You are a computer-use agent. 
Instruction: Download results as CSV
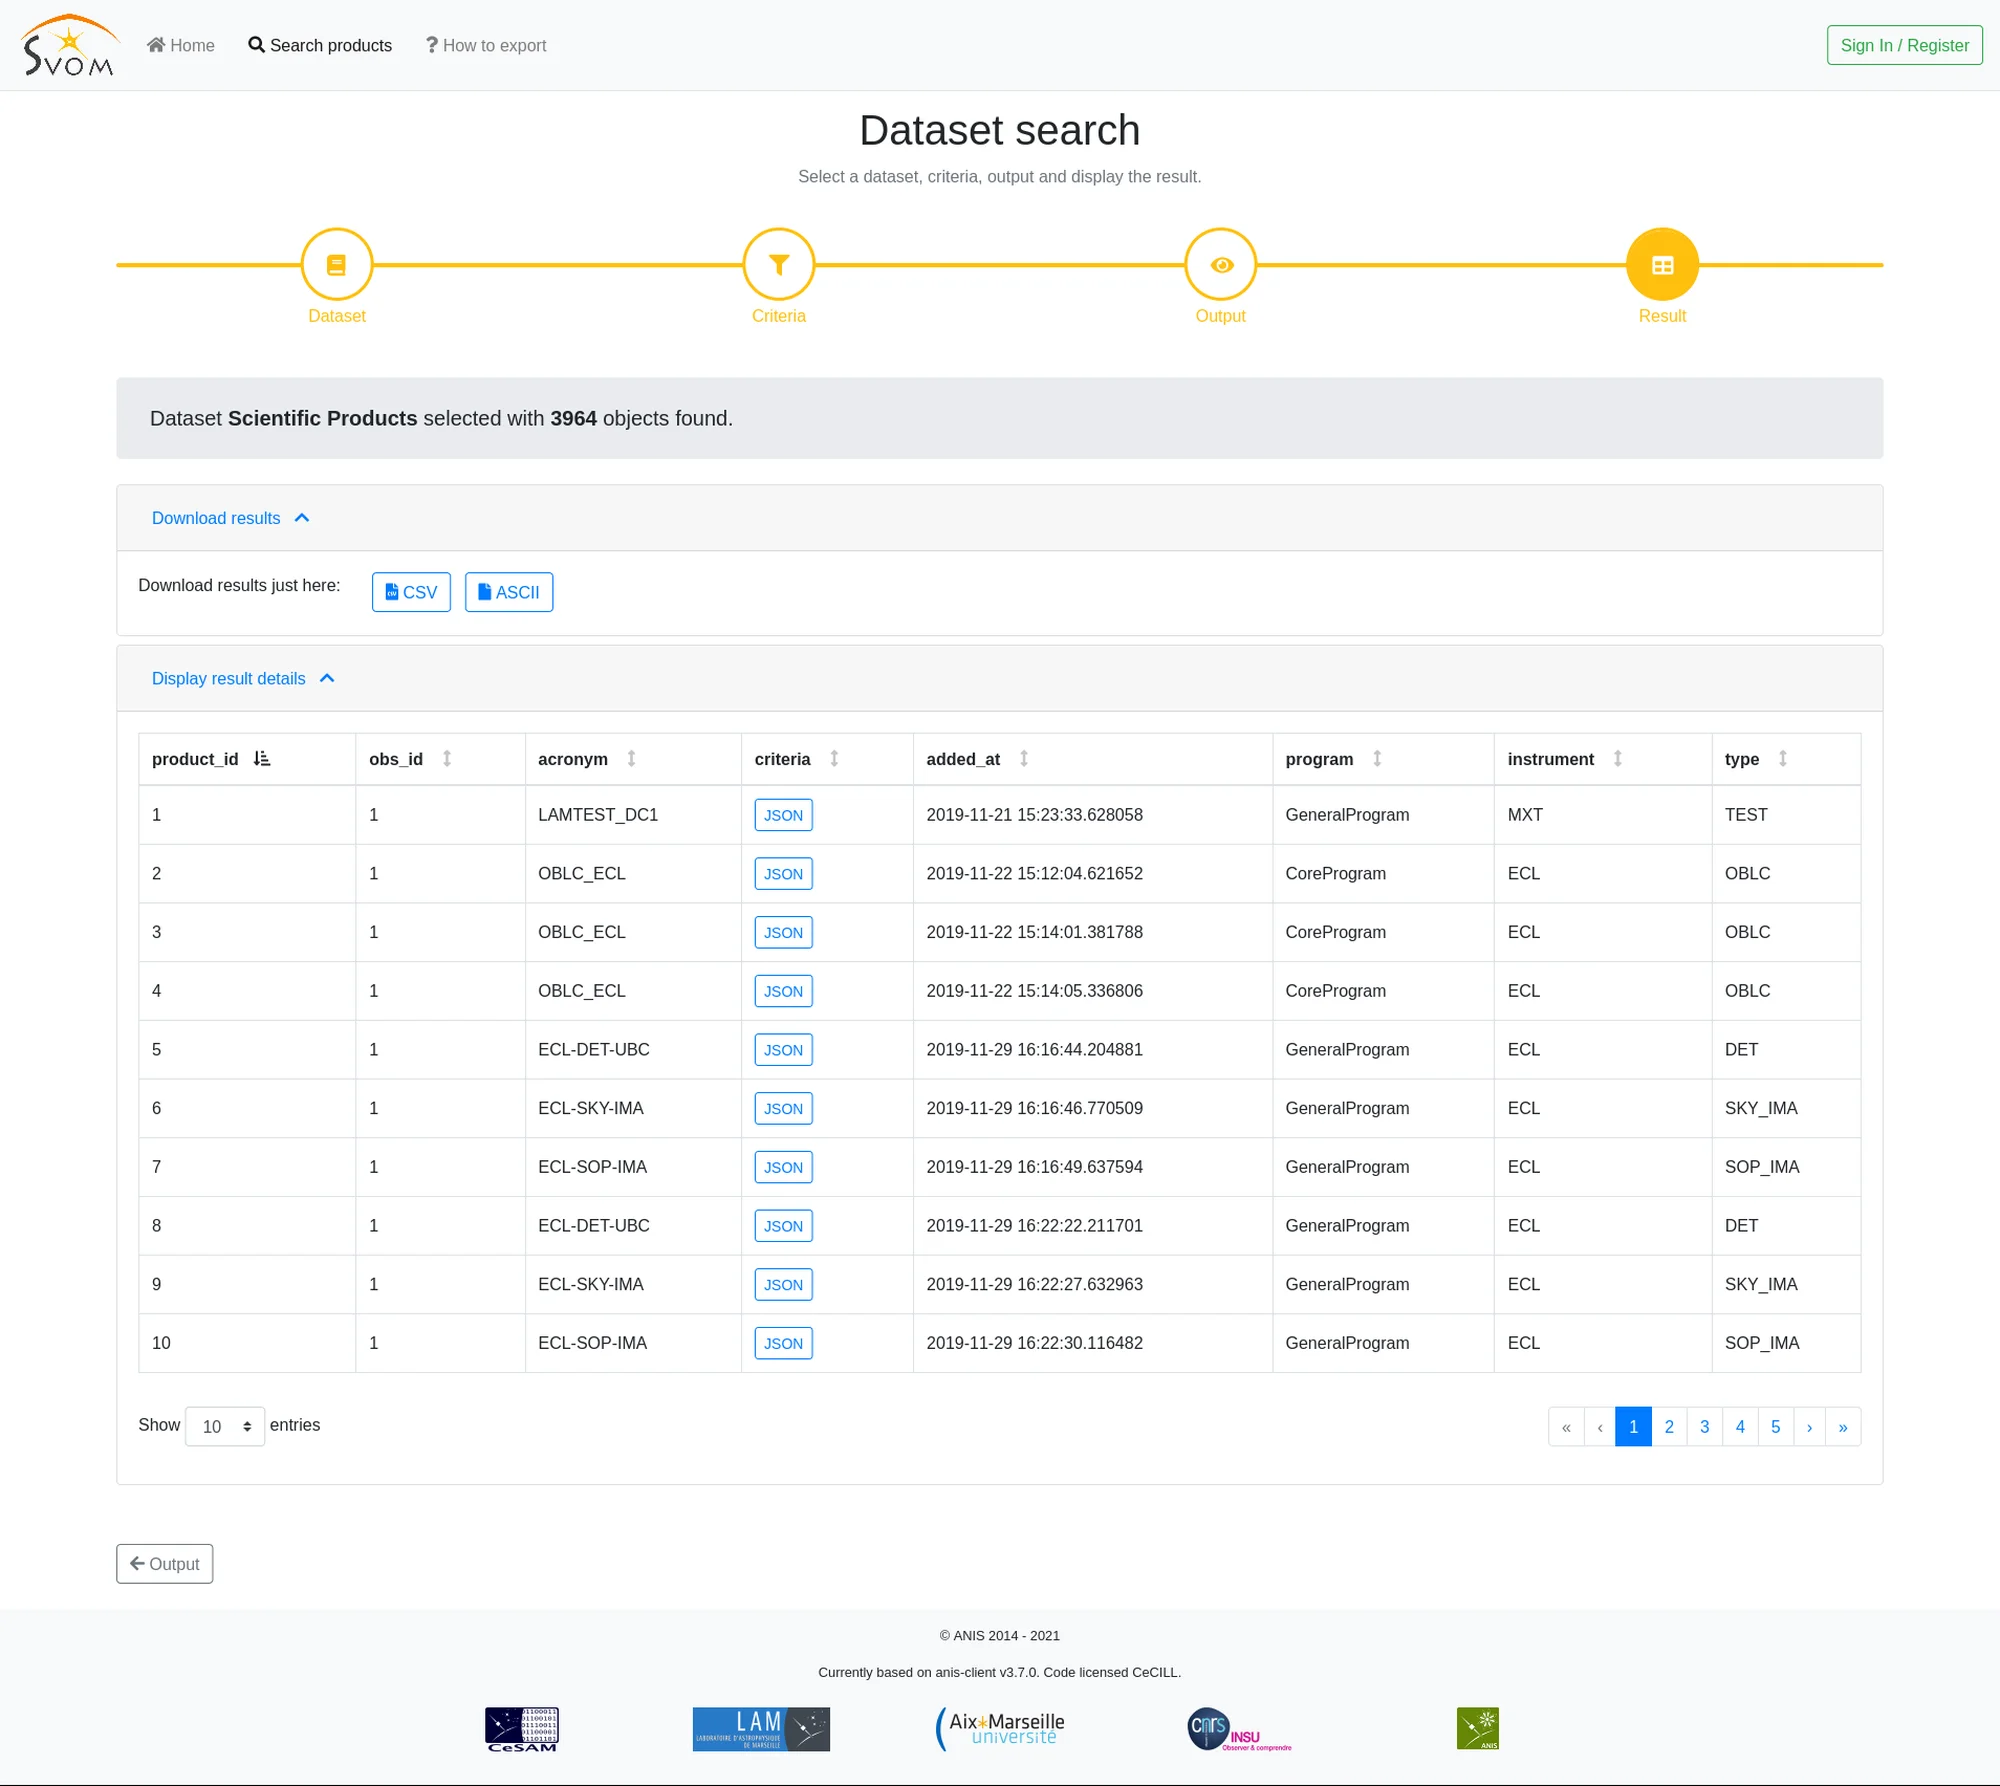411,592
